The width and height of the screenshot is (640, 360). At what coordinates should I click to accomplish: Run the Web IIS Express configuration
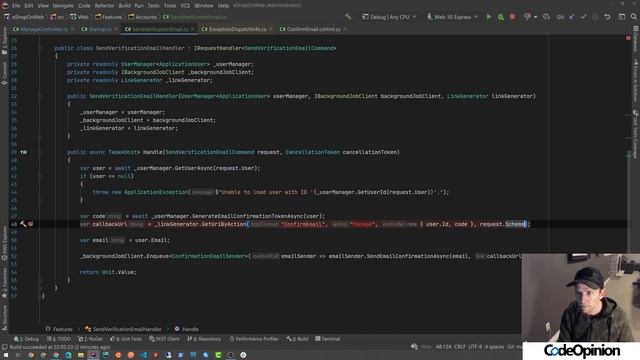(488, 17)
